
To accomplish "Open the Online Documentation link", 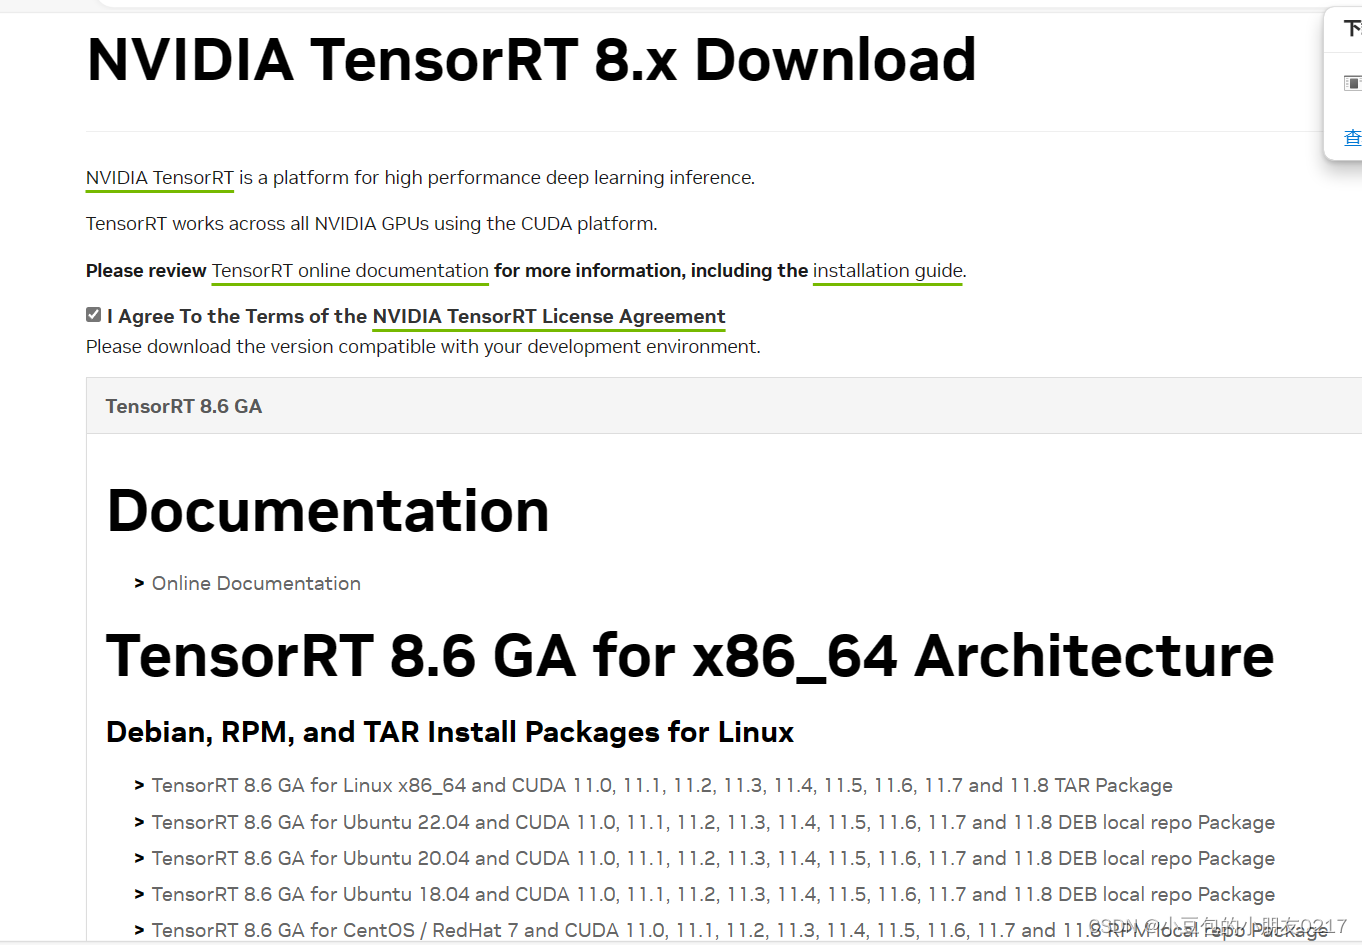I will click(256, 584).
